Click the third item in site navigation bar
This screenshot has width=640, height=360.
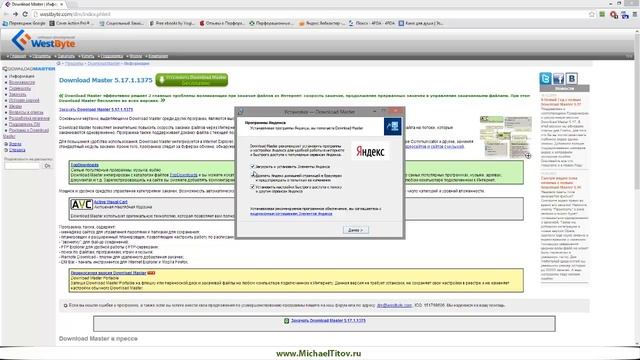click(x=65, y=56)
